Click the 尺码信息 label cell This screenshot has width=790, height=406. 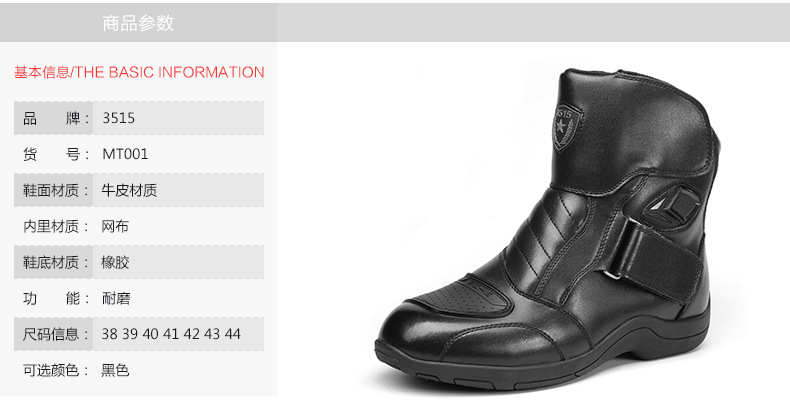(53, 334)
